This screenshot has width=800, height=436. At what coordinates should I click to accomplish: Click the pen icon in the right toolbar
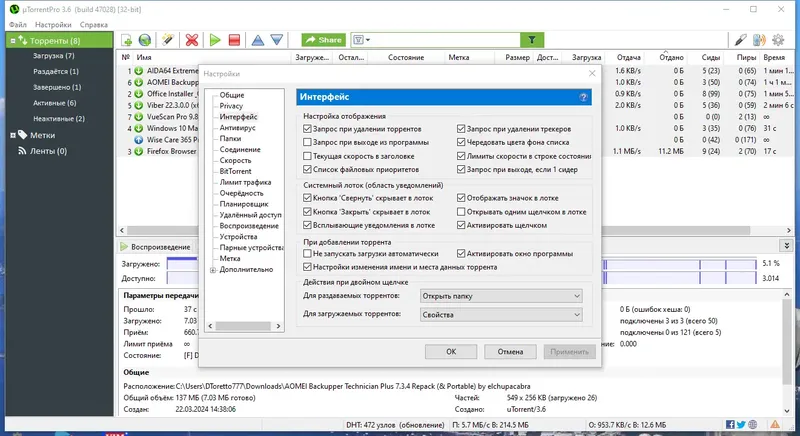pos(740,40)
